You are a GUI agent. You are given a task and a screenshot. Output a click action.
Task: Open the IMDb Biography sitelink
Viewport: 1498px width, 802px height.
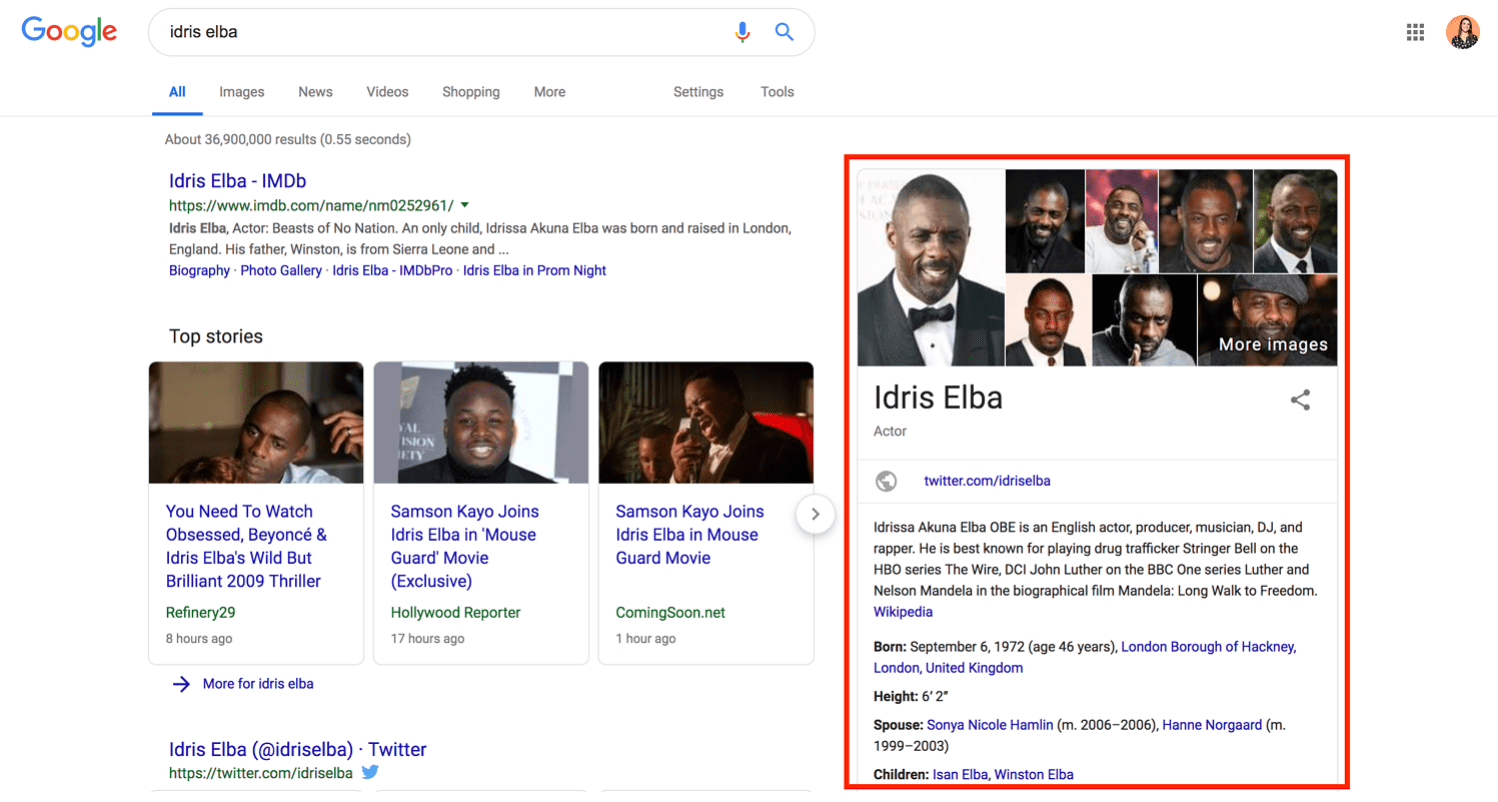point(199,270)
